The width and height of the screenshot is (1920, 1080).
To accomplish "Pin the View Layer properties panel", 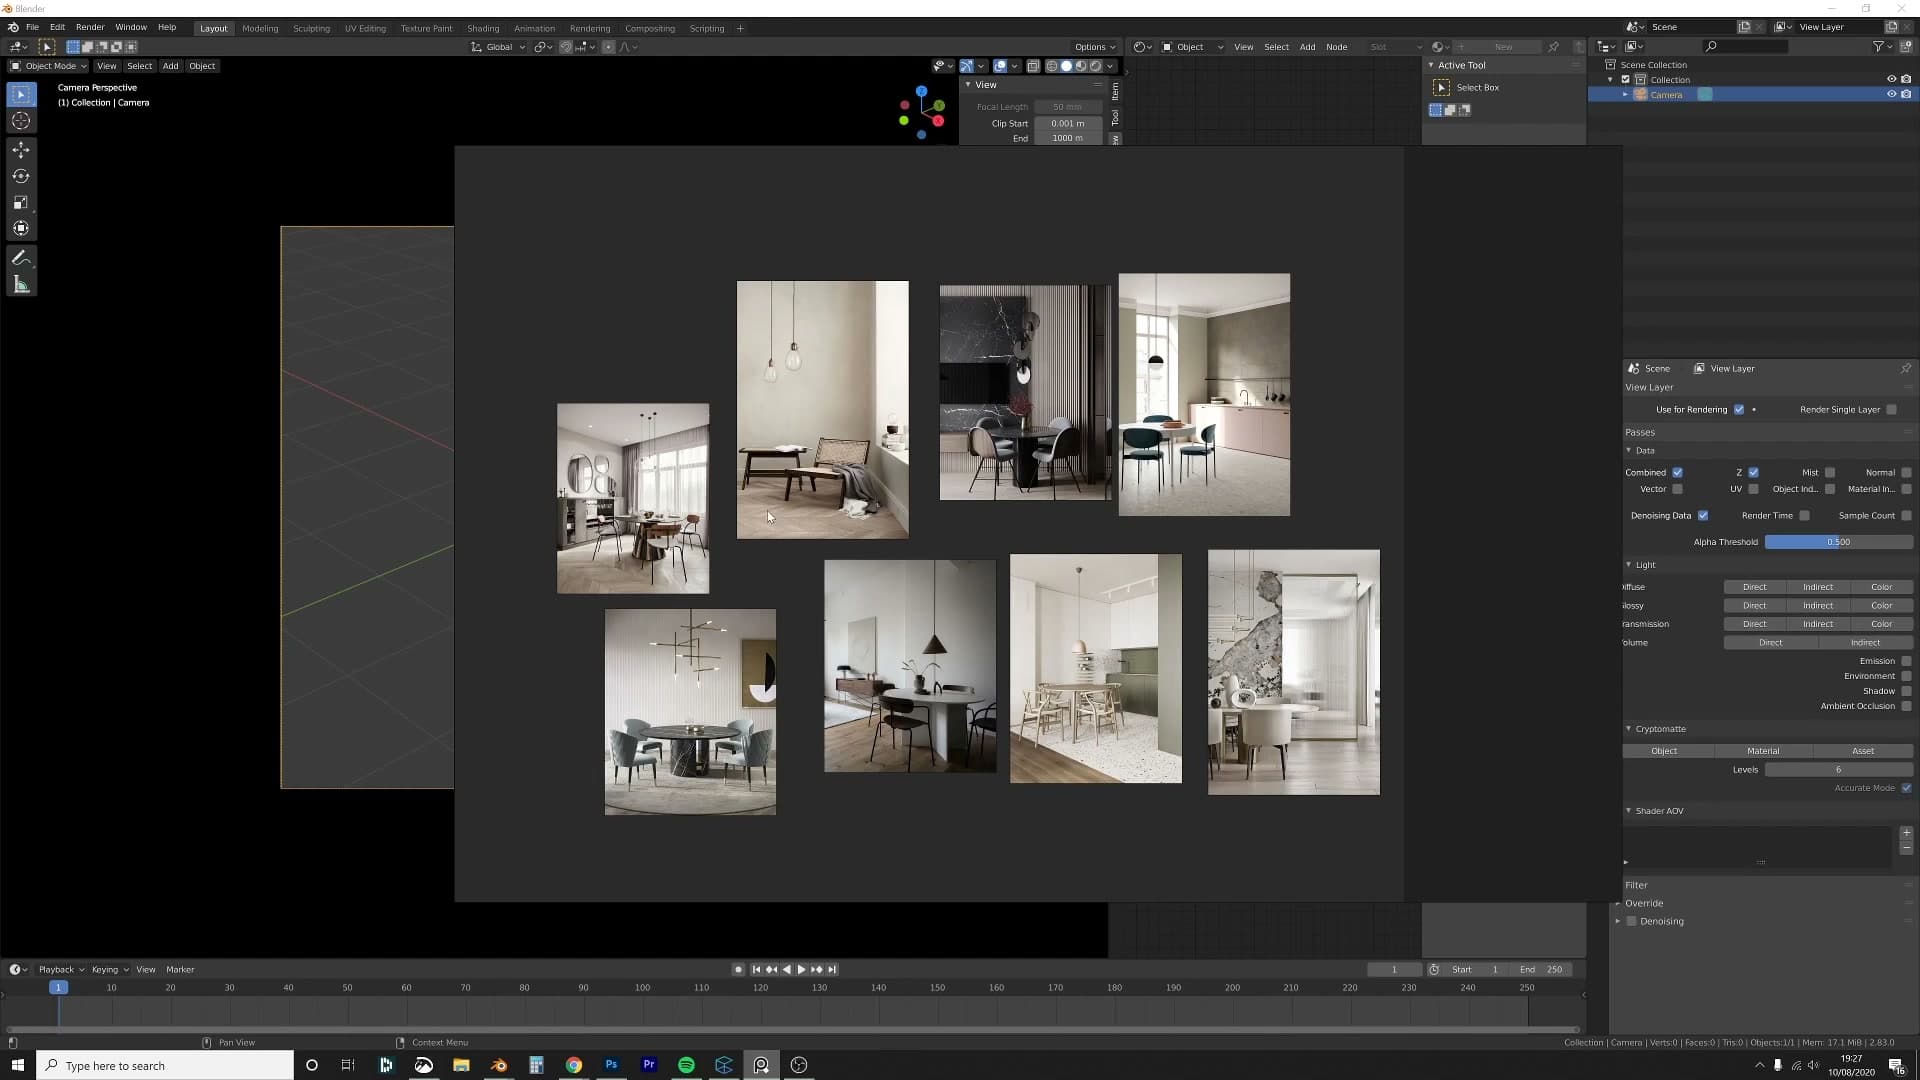I will [1906, 368].
